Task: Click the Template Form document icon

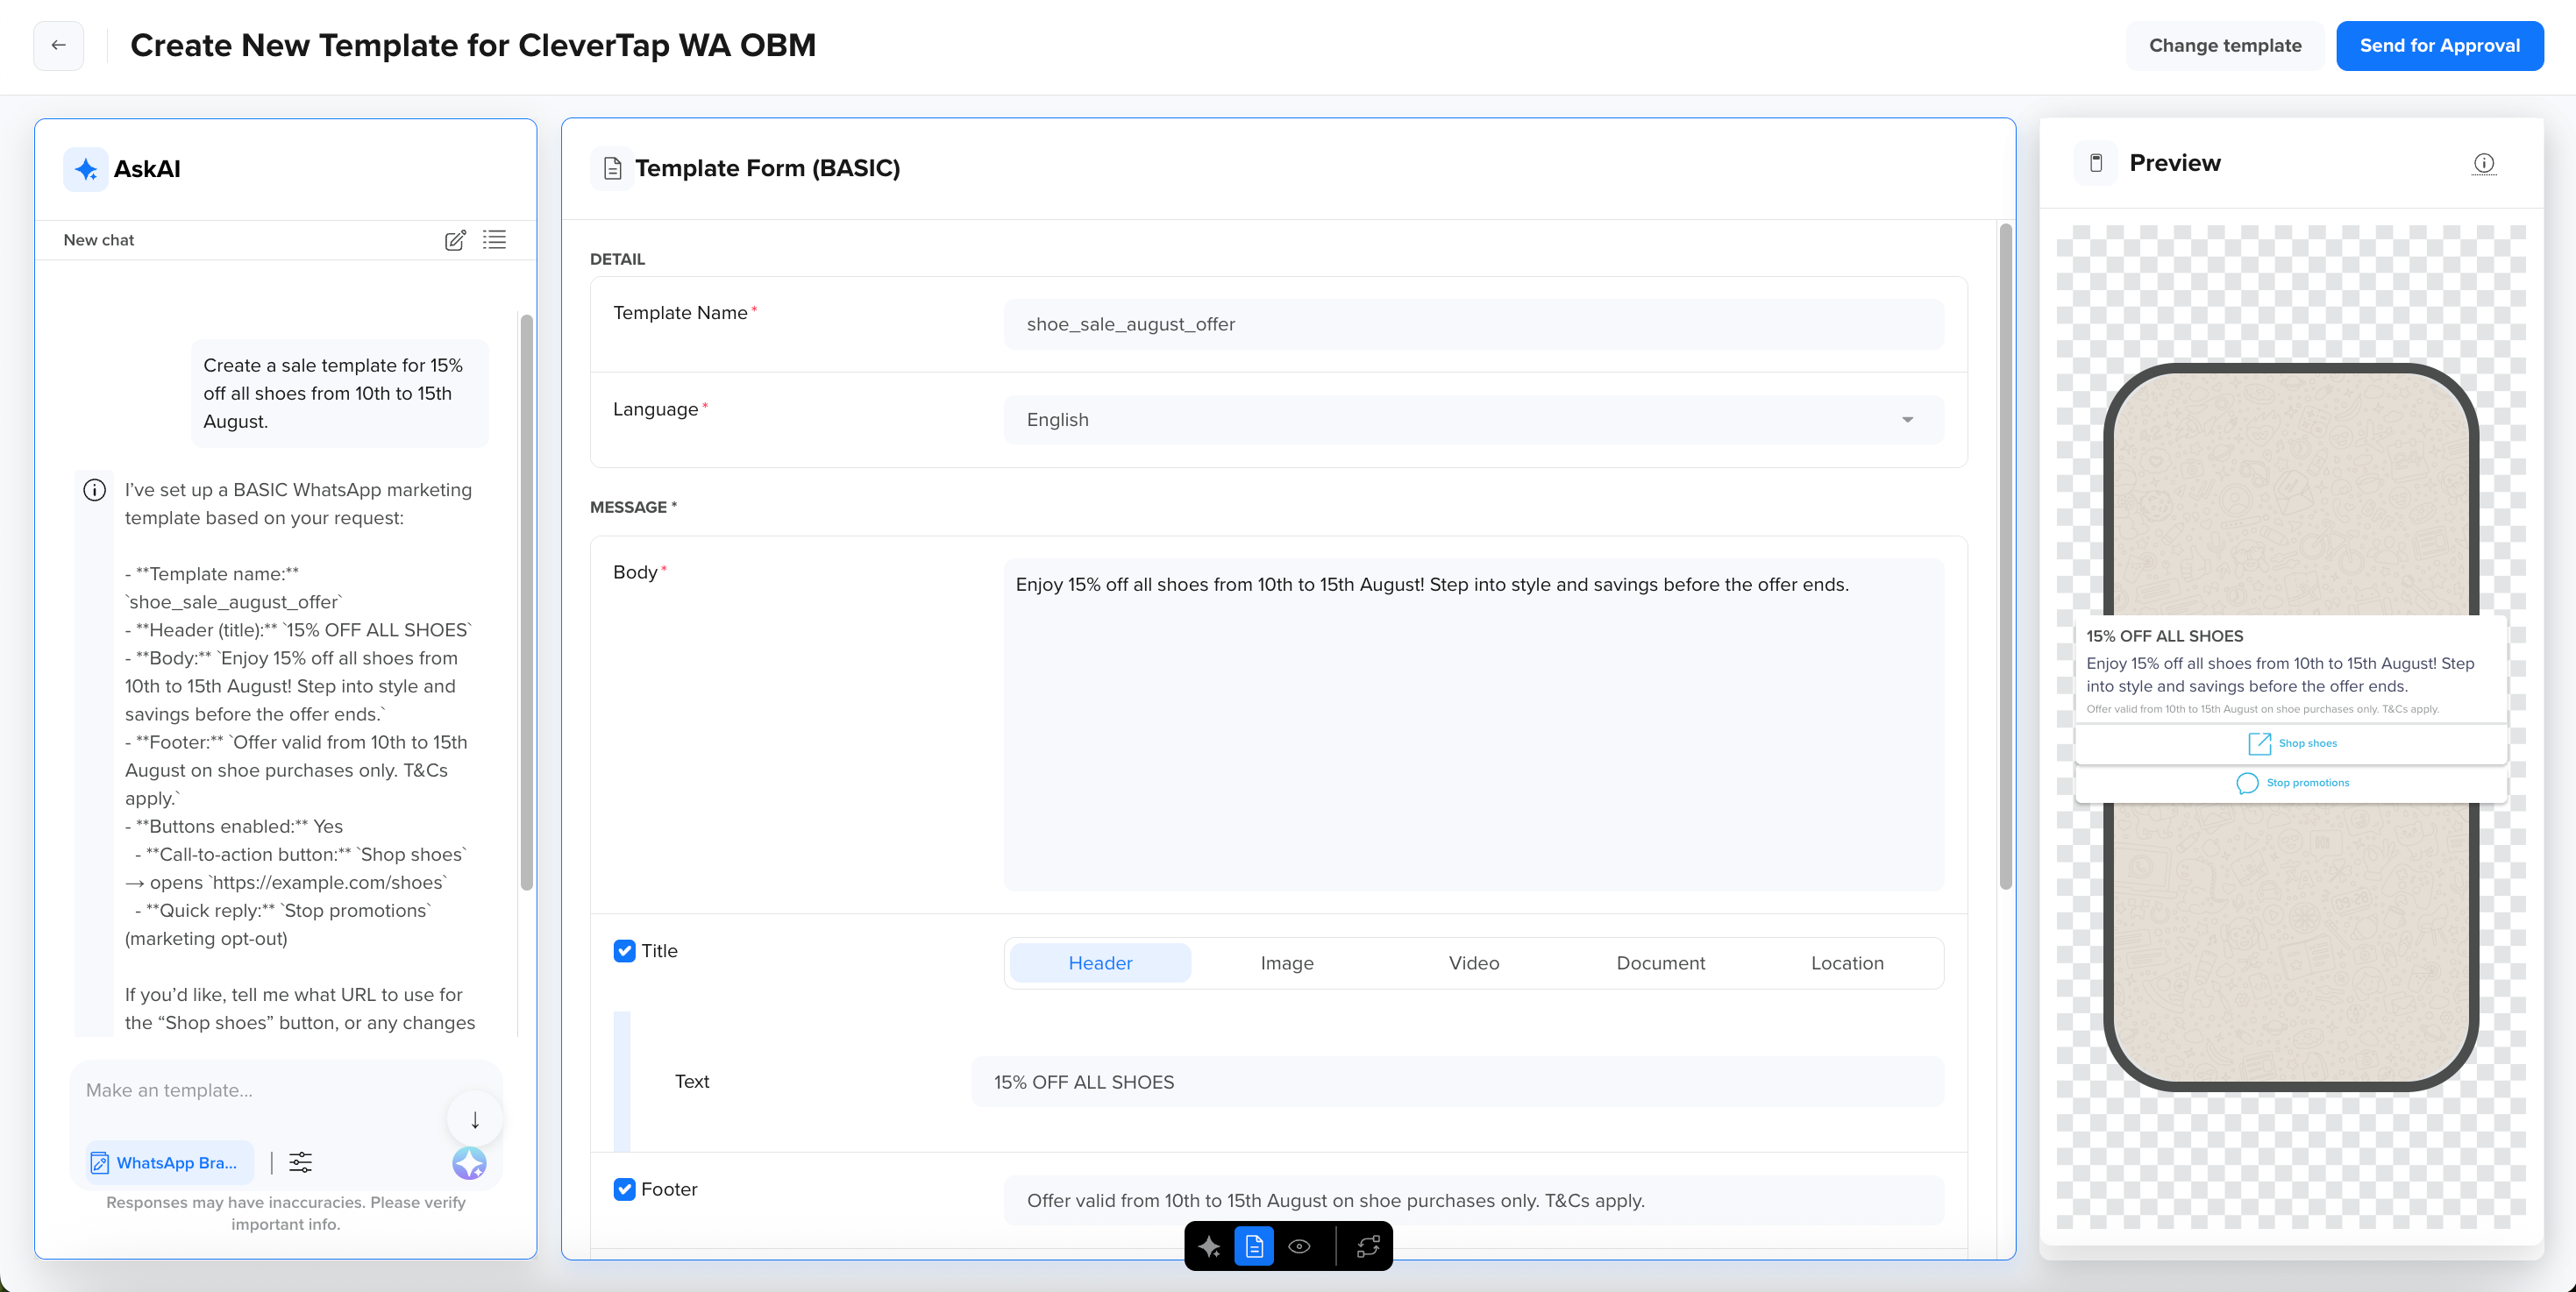Action: 612,169
